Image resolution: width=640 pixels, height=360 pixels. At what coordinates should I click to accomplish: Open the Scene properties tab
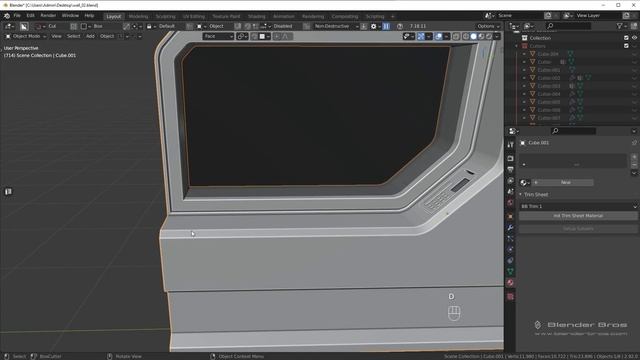click(510, 191)
